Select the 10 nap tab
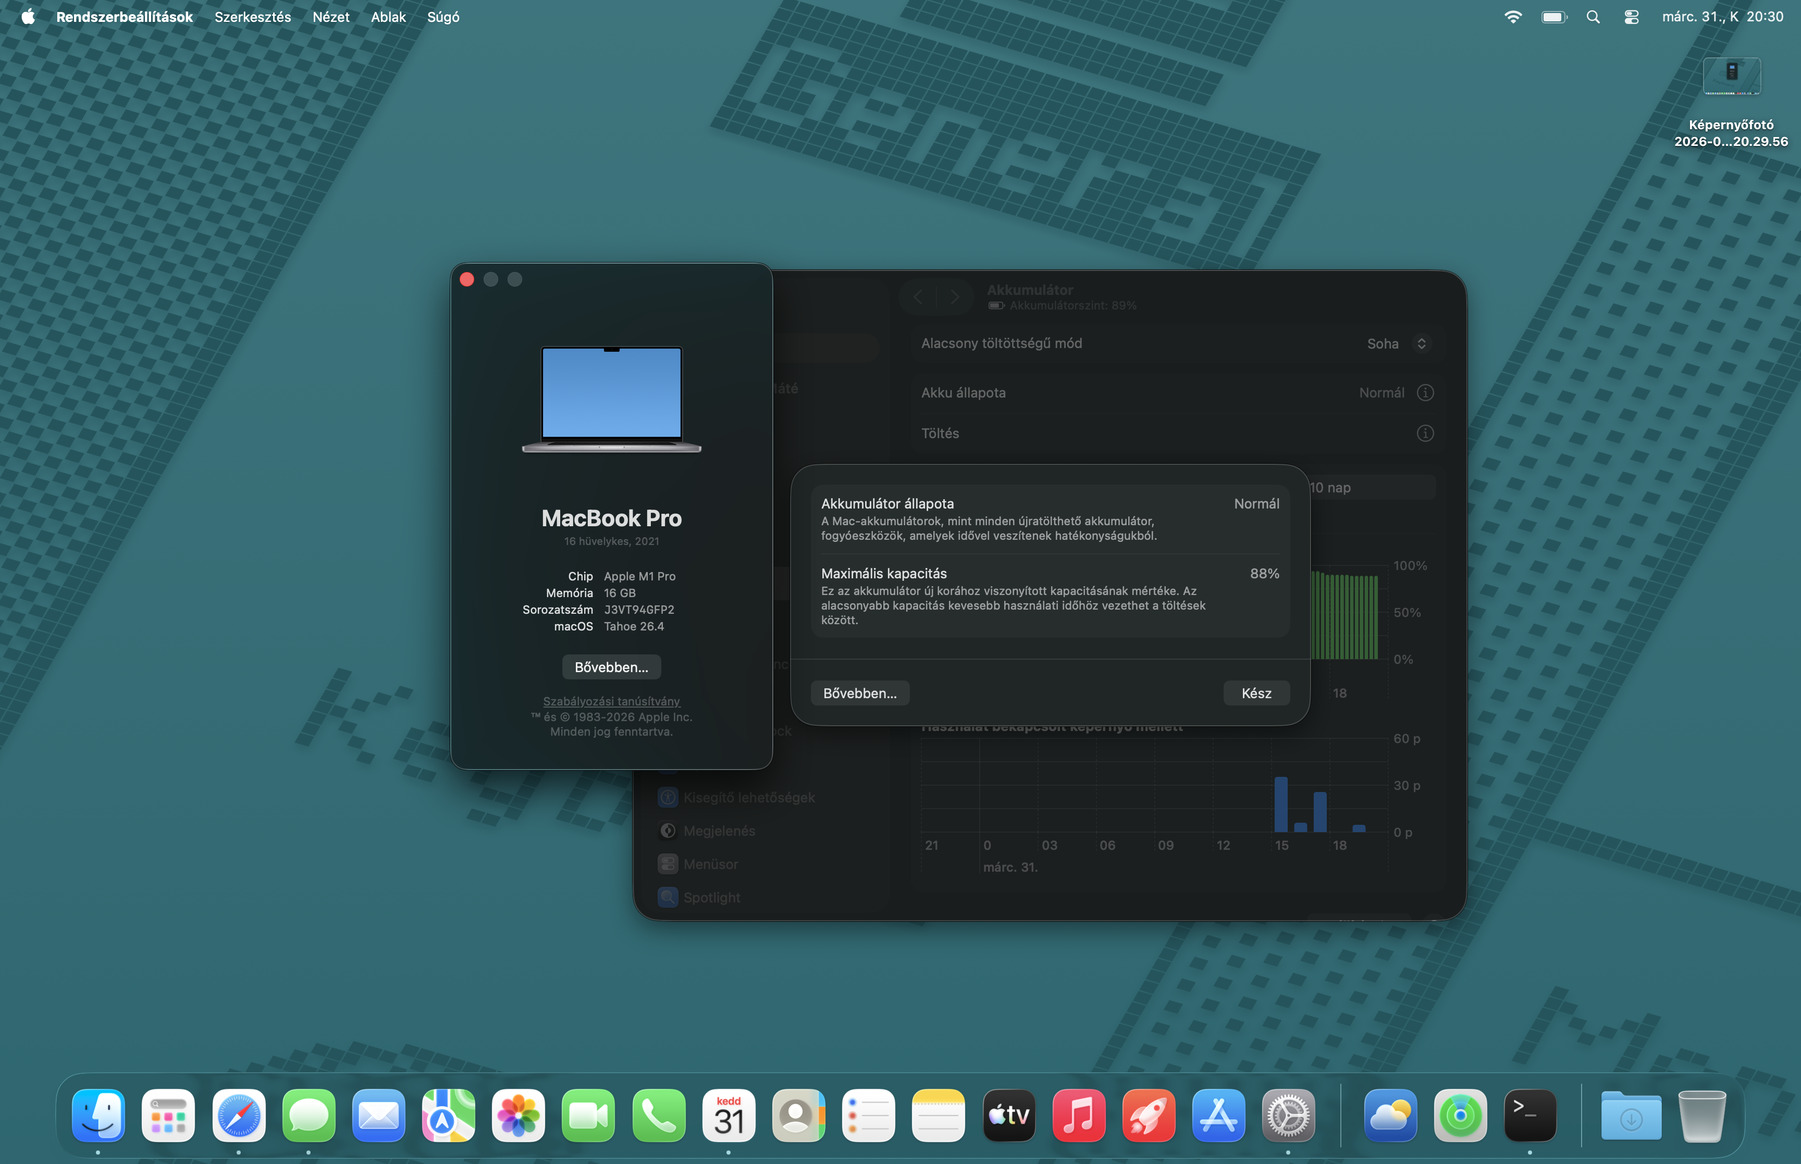Image resolution: width=1801 pixels, height=1164 pixels. point(1330,488)
